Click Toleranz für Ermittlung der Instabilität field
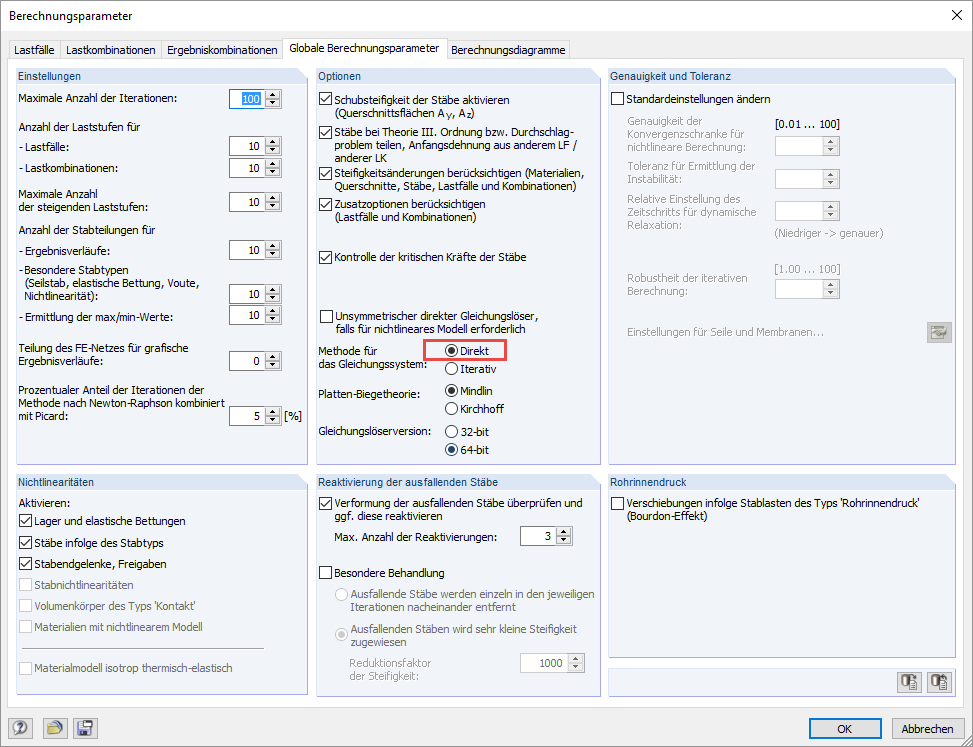Viewport: 973px width, 747px height. 799,179
